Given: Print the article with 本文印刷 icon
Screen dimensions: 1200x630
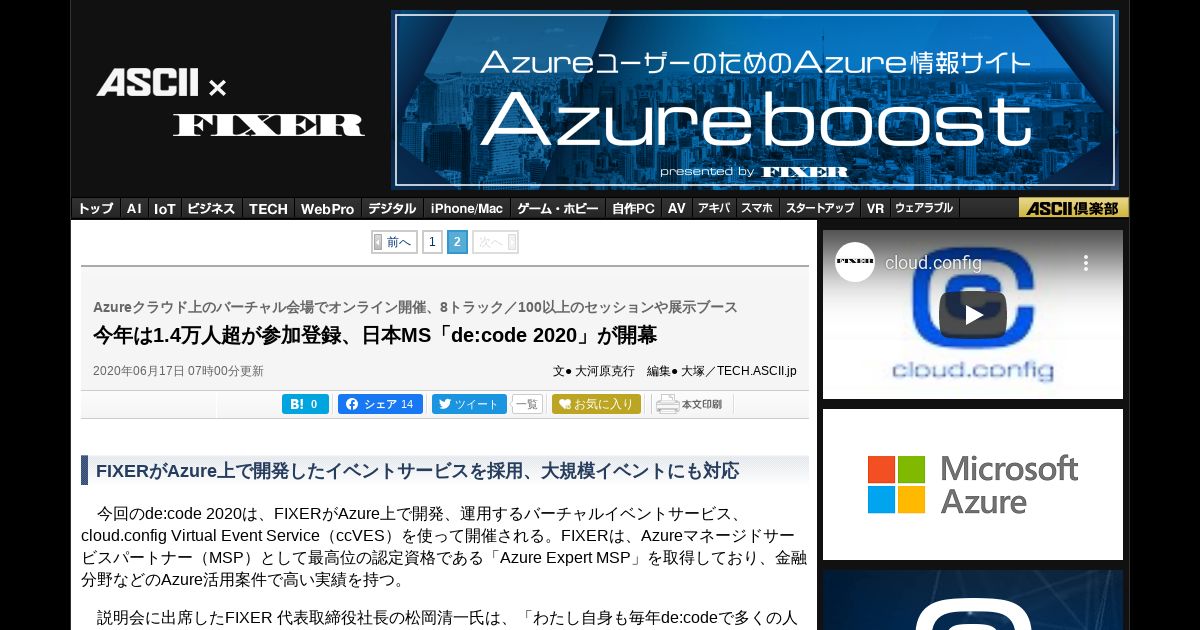Looking at the screenshot, I should 690,404.
